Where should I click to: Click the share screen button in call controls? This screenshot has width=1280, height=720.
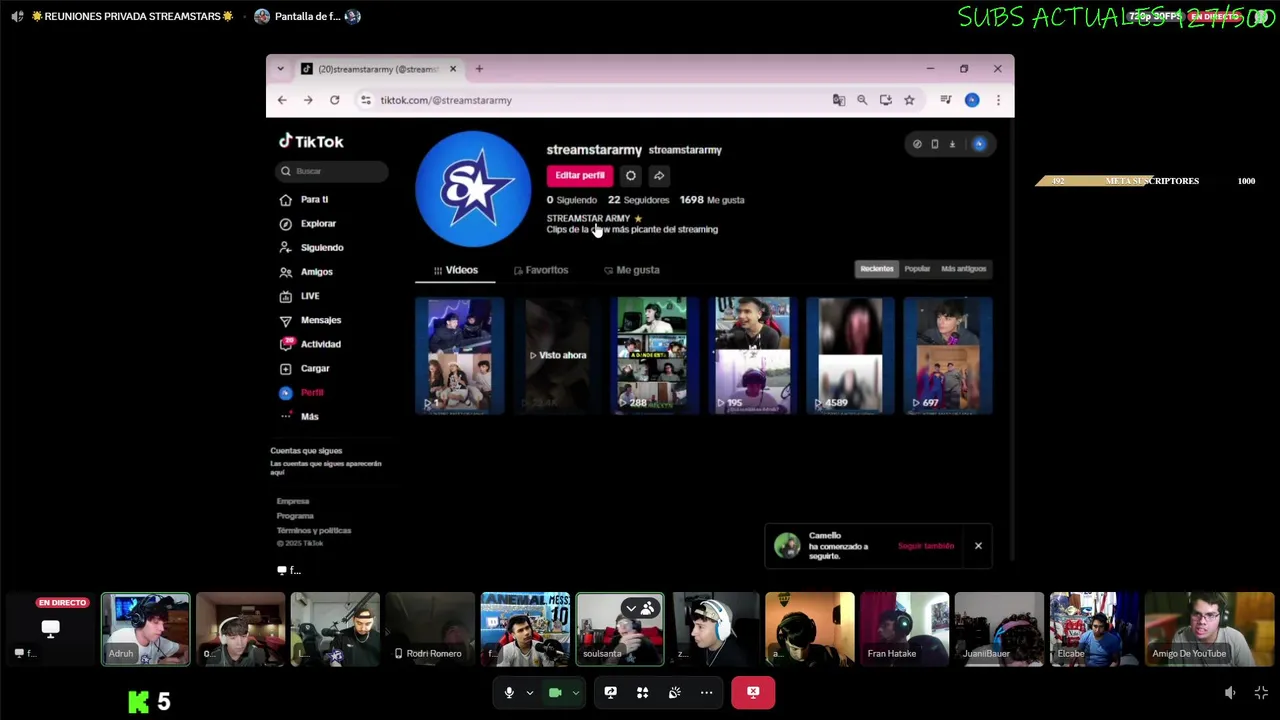point(611,692)
